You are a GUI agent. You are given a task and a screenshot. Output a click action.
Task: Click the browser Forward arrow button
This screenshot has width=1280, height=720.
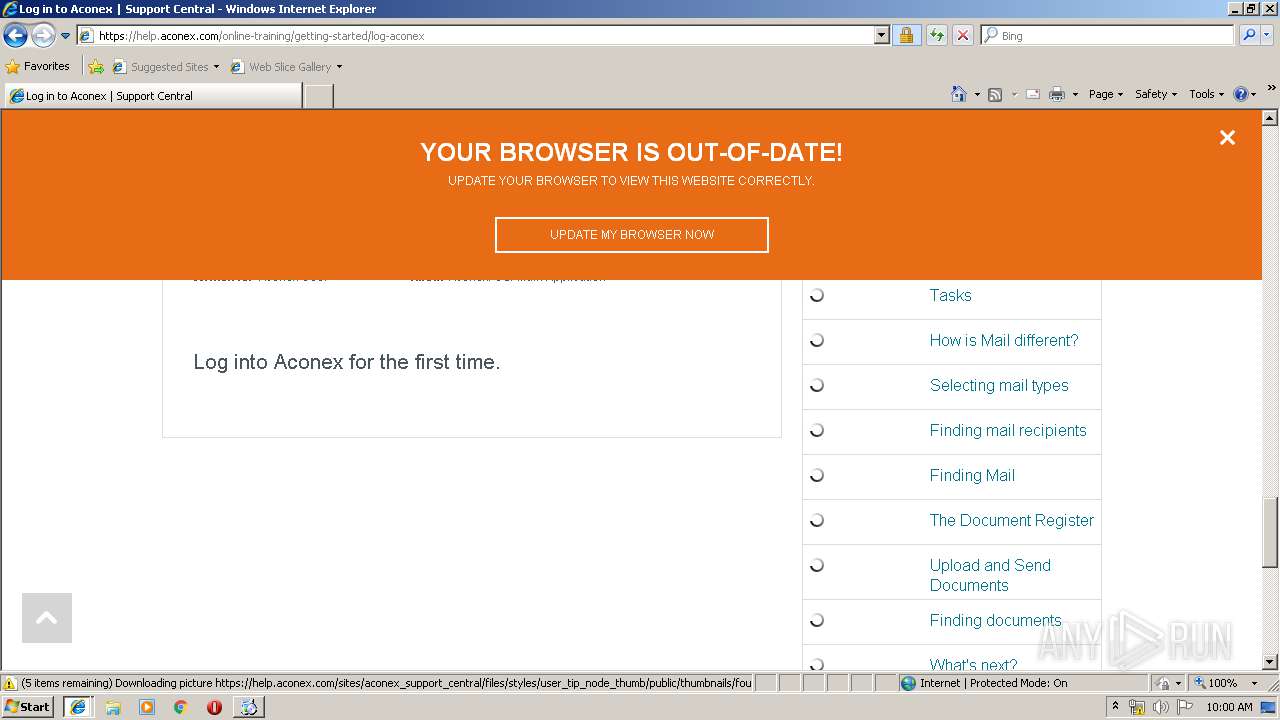[43, 36]
